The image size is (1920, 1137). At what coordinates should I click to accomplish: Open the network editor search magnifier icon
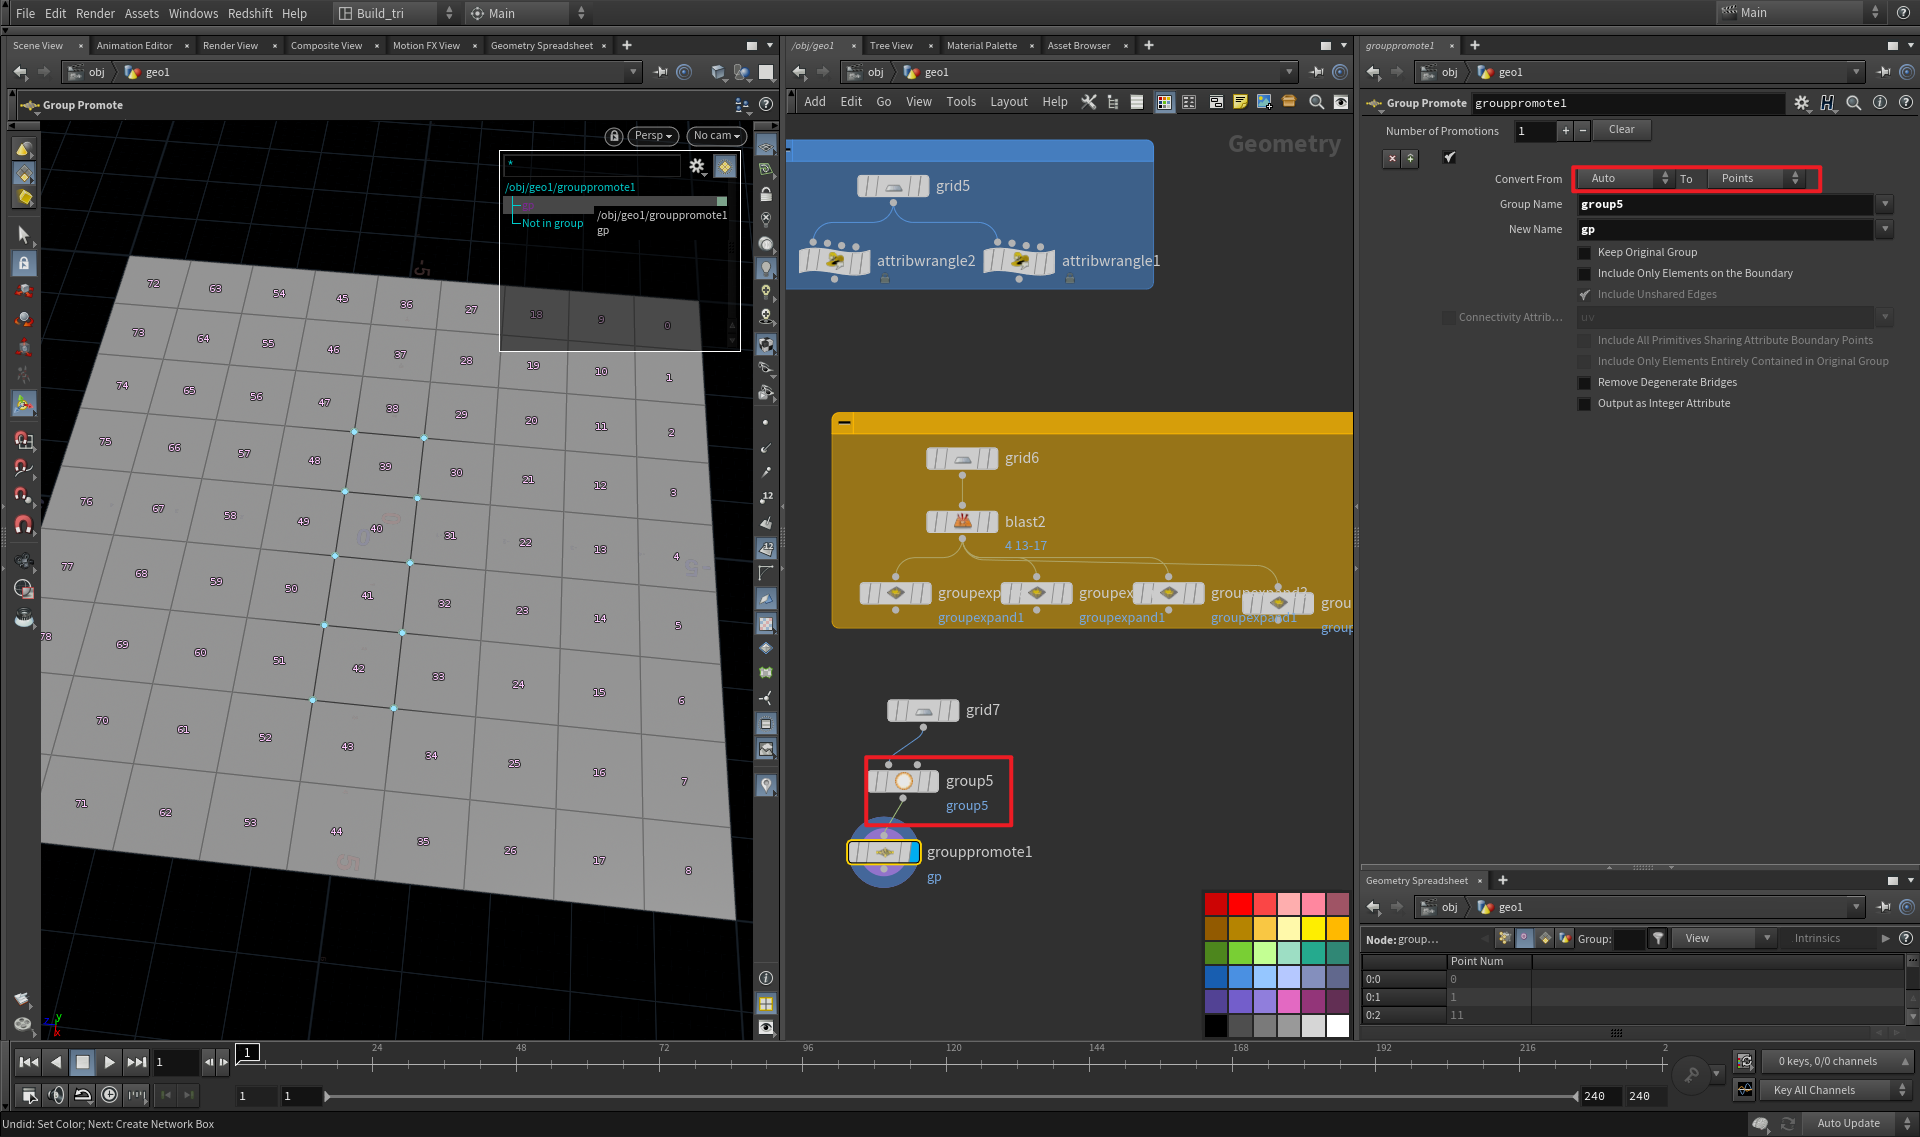(1316, 102)
